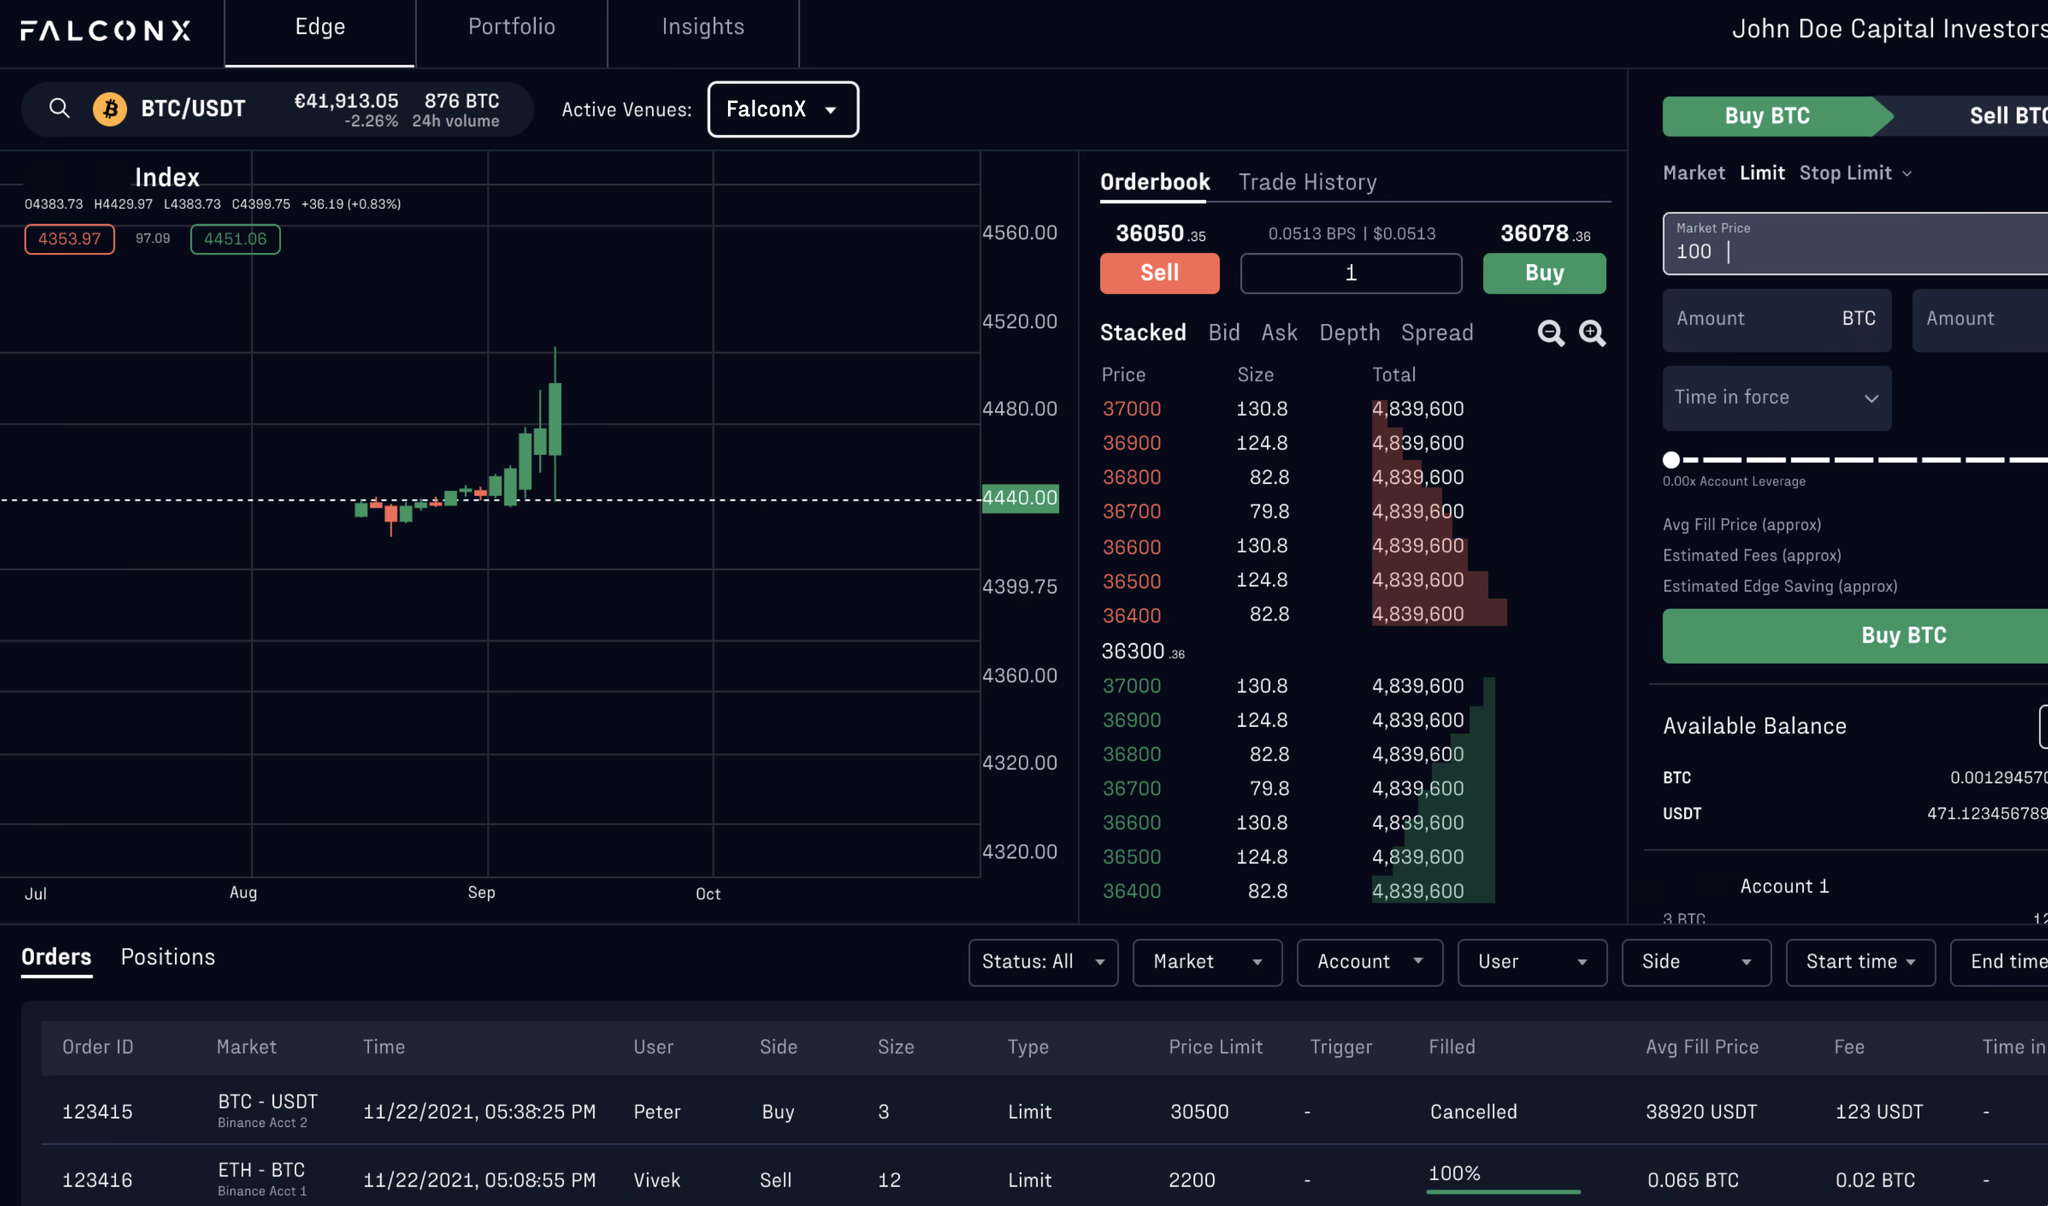This screenshot has height=1206, width=2048.
Task: Open the Side filter dropdown
Action: pos(1696,962)
